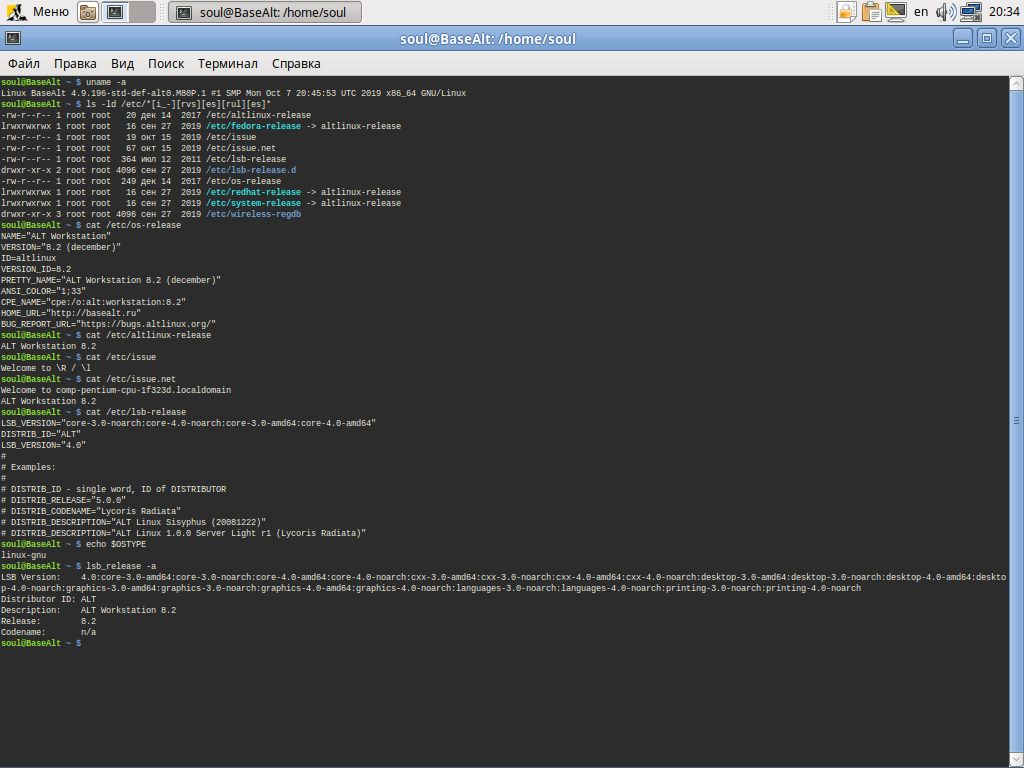The image size is (1024, 768).
Task: Open the display settings tray icon
Action: tap(896, 12)
